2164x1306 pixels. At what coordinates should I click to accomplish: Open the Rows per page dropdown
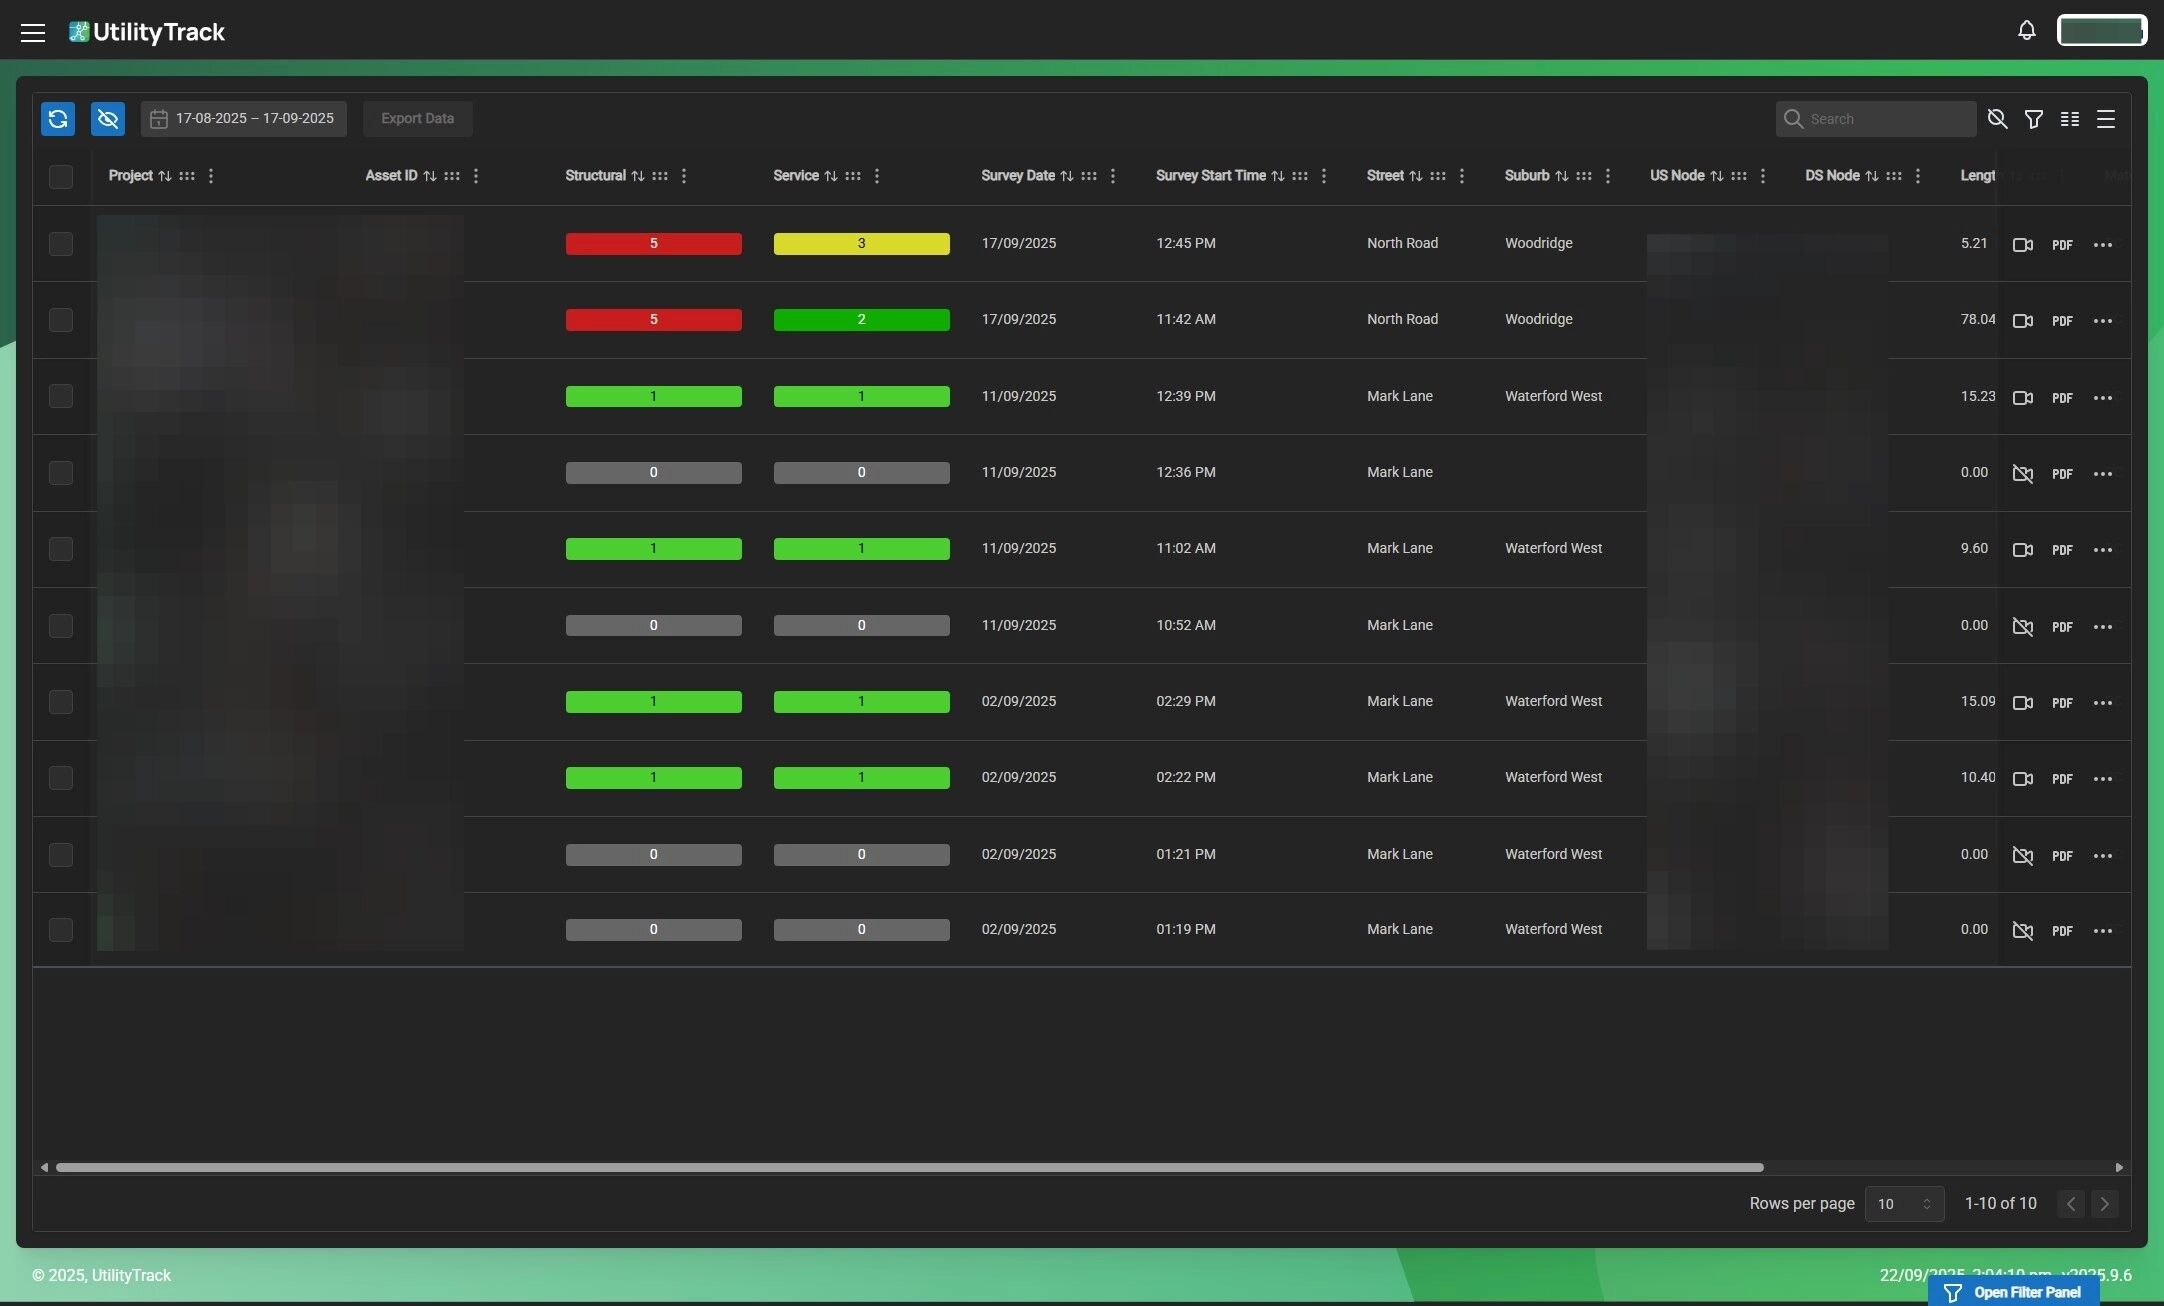tap(1904, 1204)
